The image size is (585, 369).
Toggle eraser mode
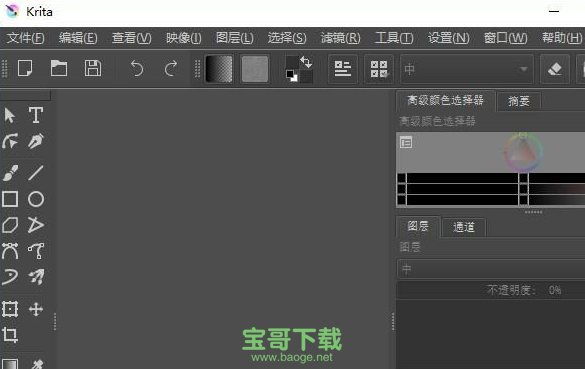point(555,69)
